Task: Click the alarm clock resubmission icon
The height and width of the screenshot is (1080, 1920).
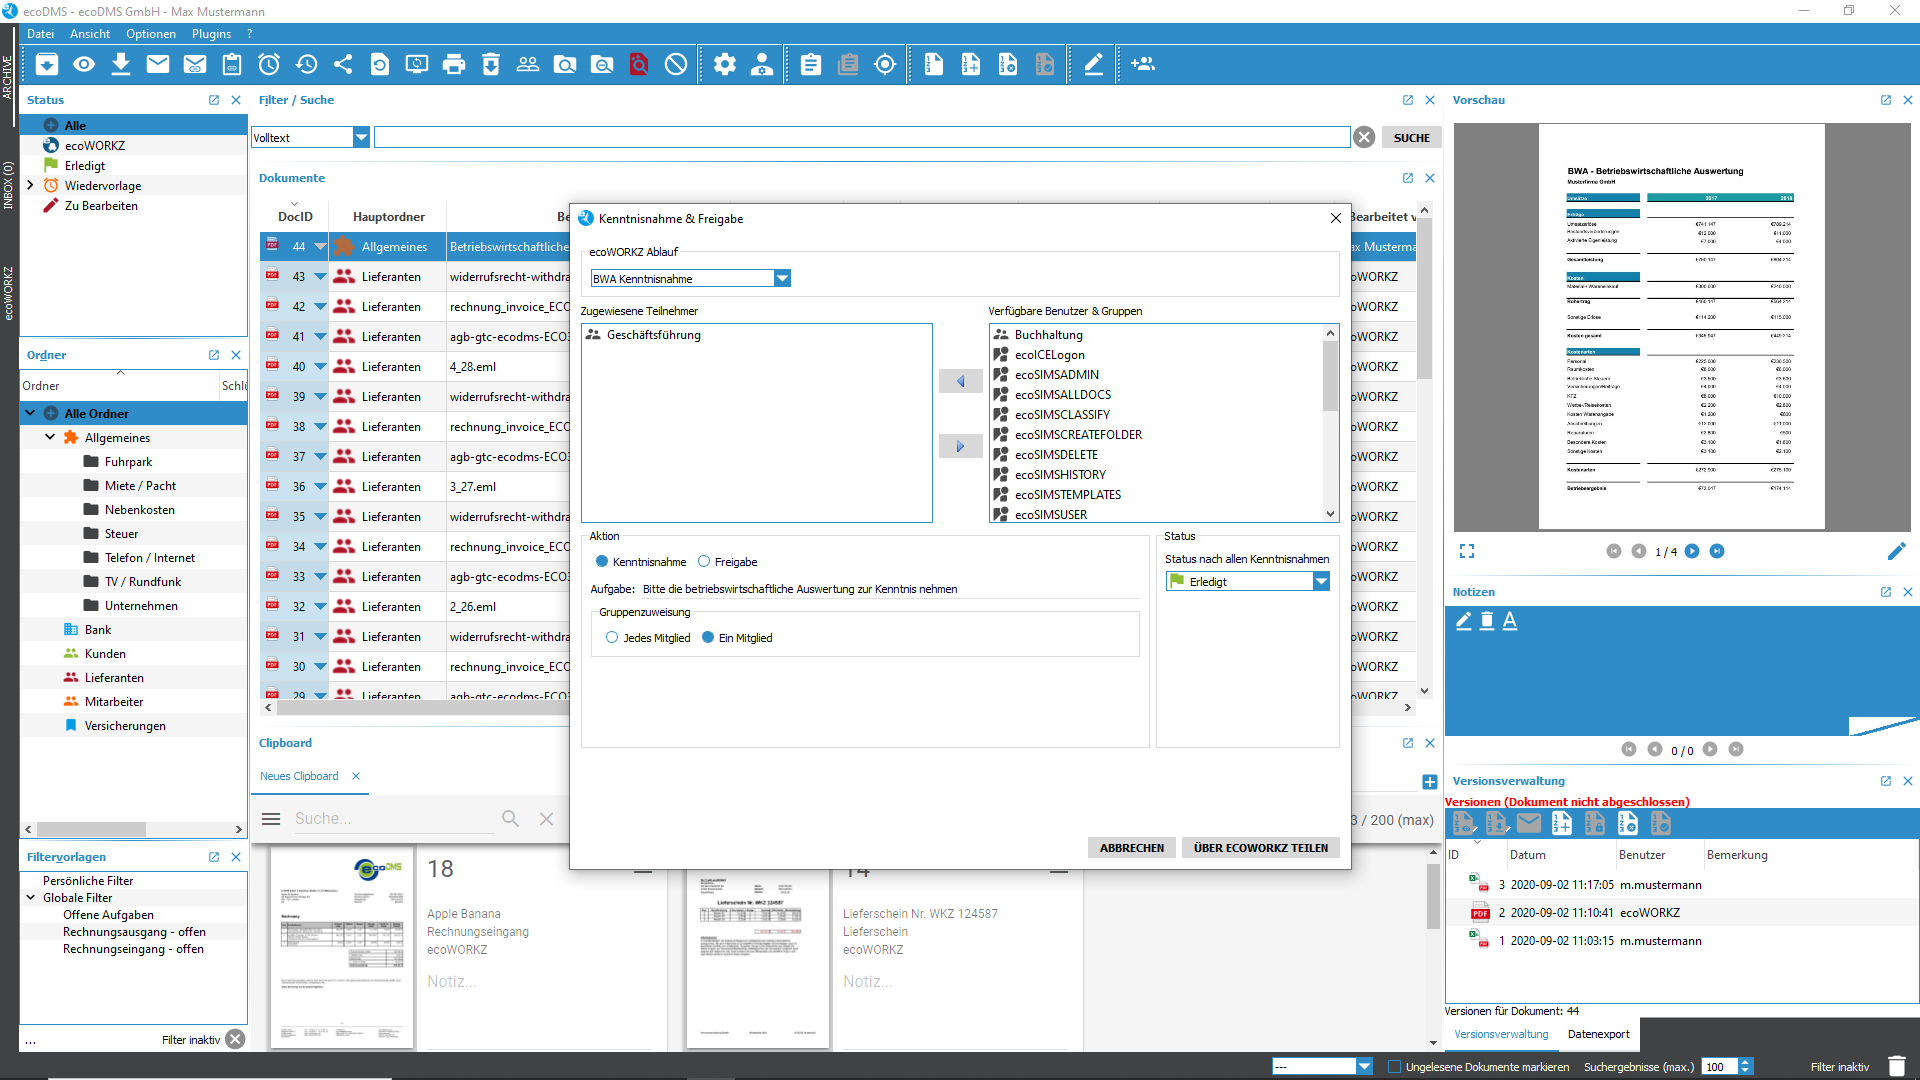Action: click(269, 65)
